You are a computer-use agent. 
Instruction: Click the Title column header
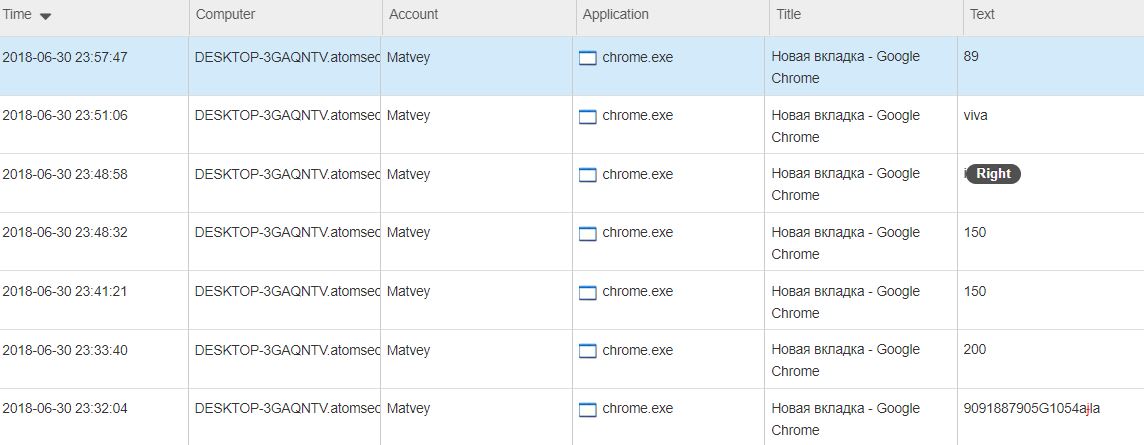tap(788, 15)
